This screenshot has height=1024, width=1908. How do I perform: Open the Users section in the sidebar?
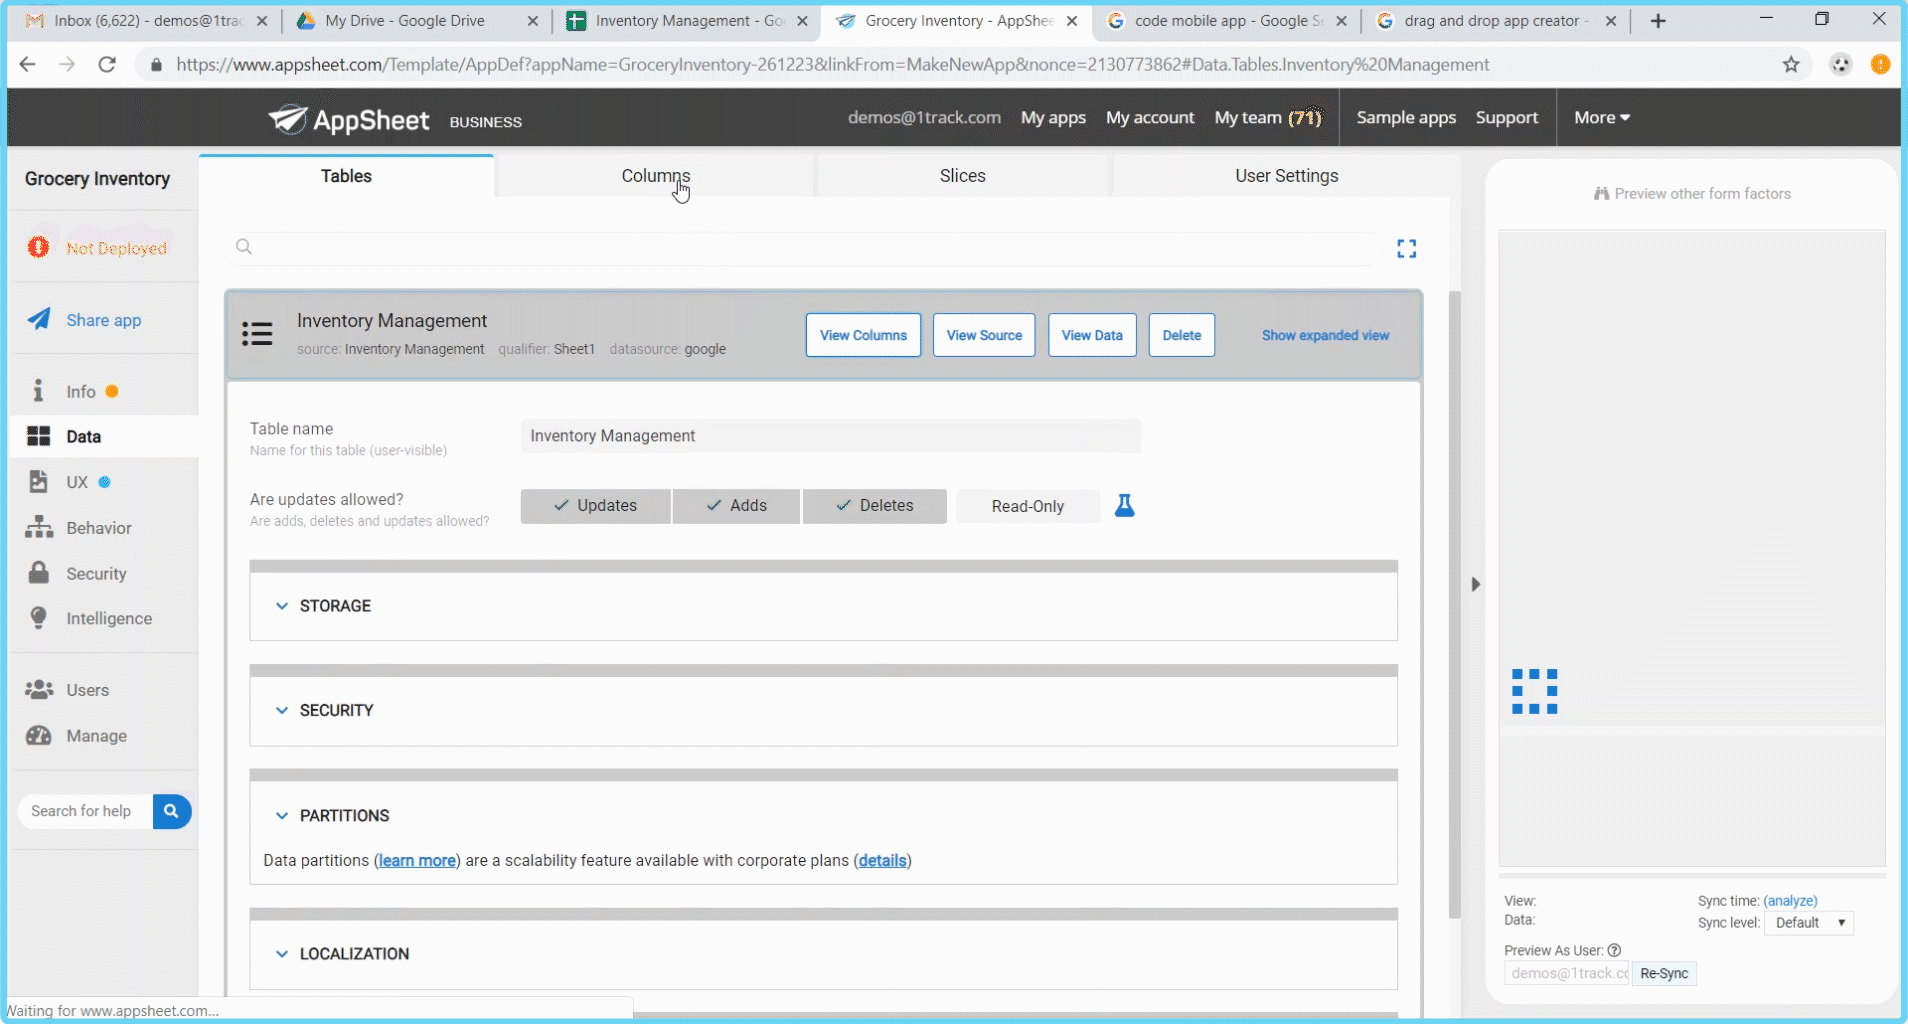click(87, 690)
